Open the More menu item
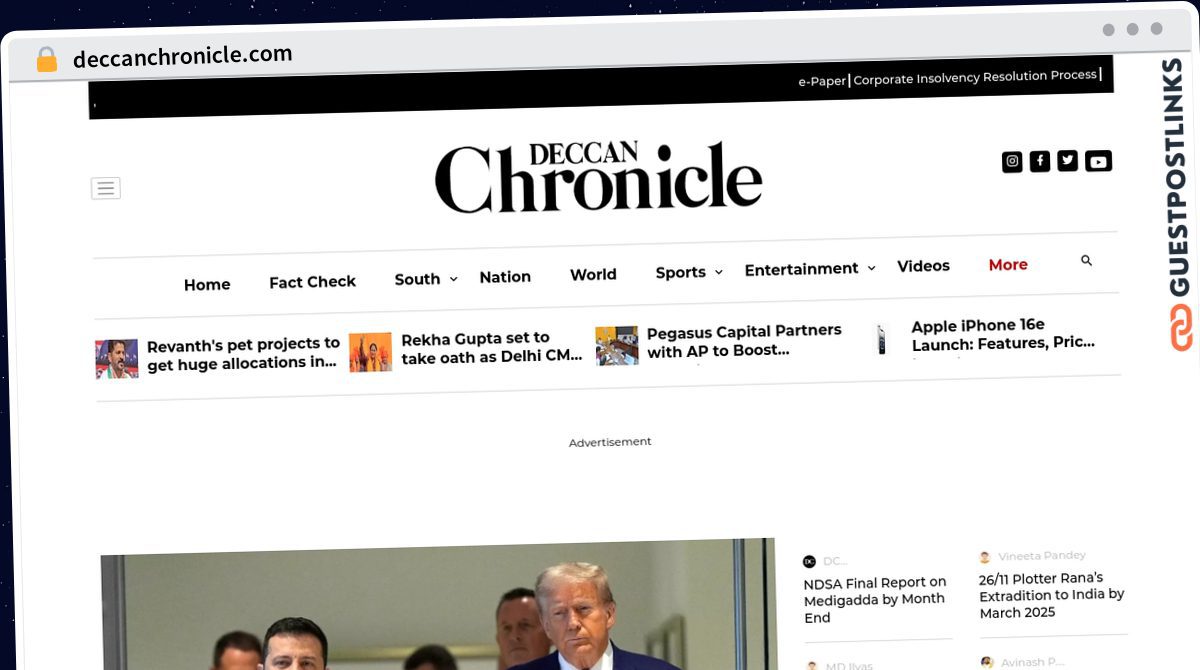The height and width of the screenshot is (670, 1200). [x=1008, y=265]
